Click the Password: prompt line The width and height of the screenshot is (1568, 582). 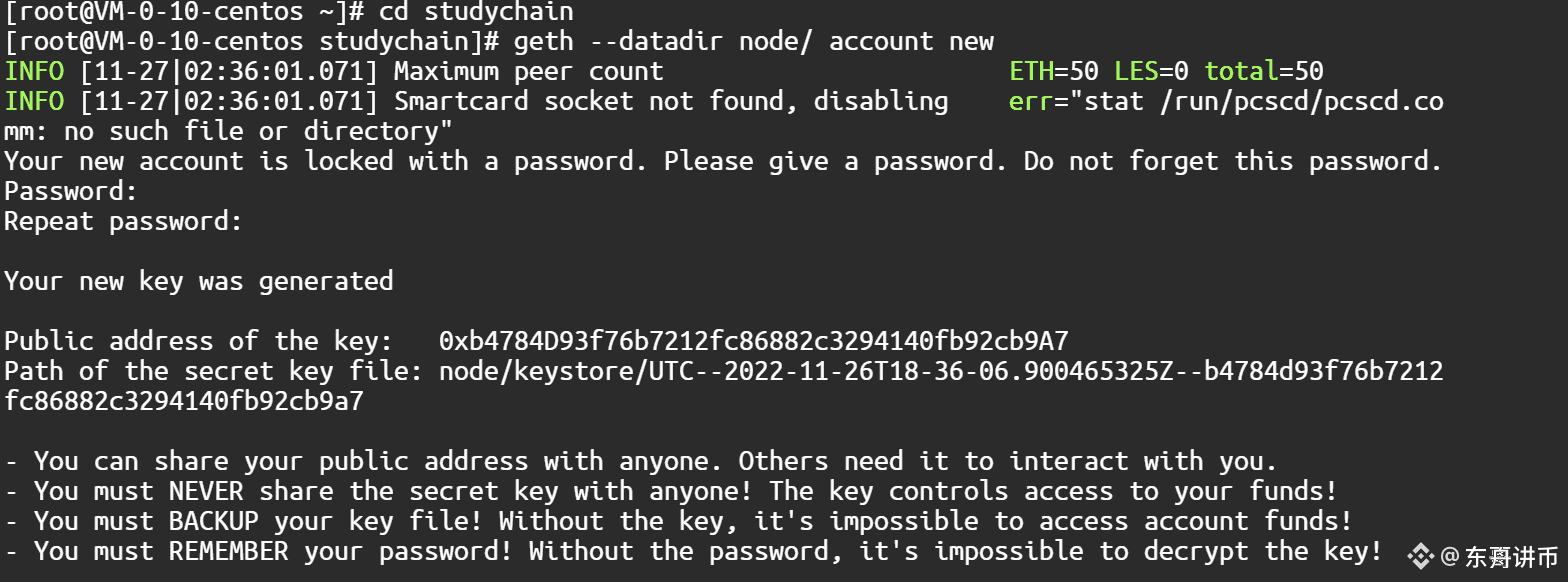click(71, 191)
